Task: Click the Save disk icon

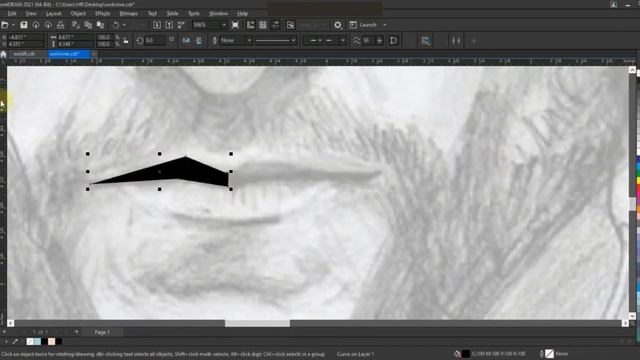Action: click(x=24, y=25)
